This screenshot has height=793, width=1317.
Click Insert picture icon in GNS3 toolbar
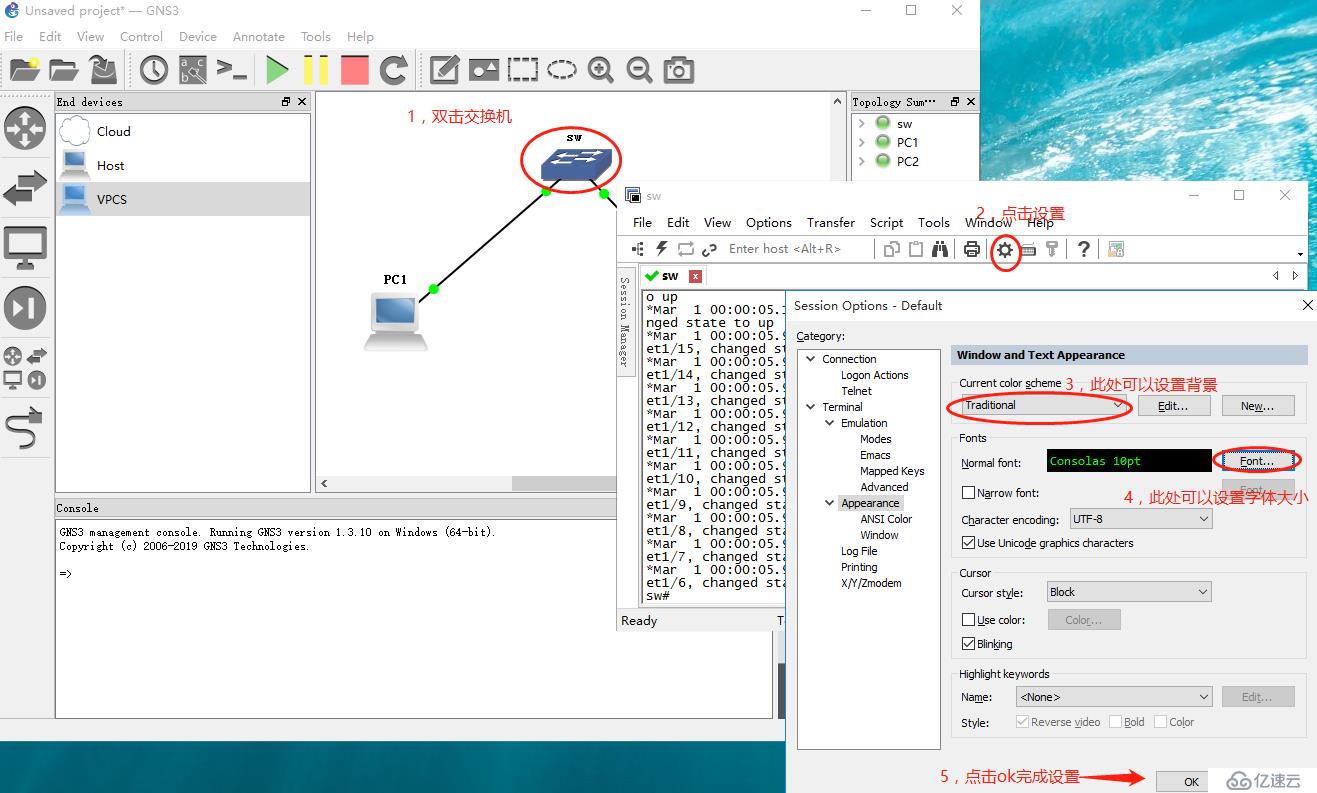click(484, 69)
